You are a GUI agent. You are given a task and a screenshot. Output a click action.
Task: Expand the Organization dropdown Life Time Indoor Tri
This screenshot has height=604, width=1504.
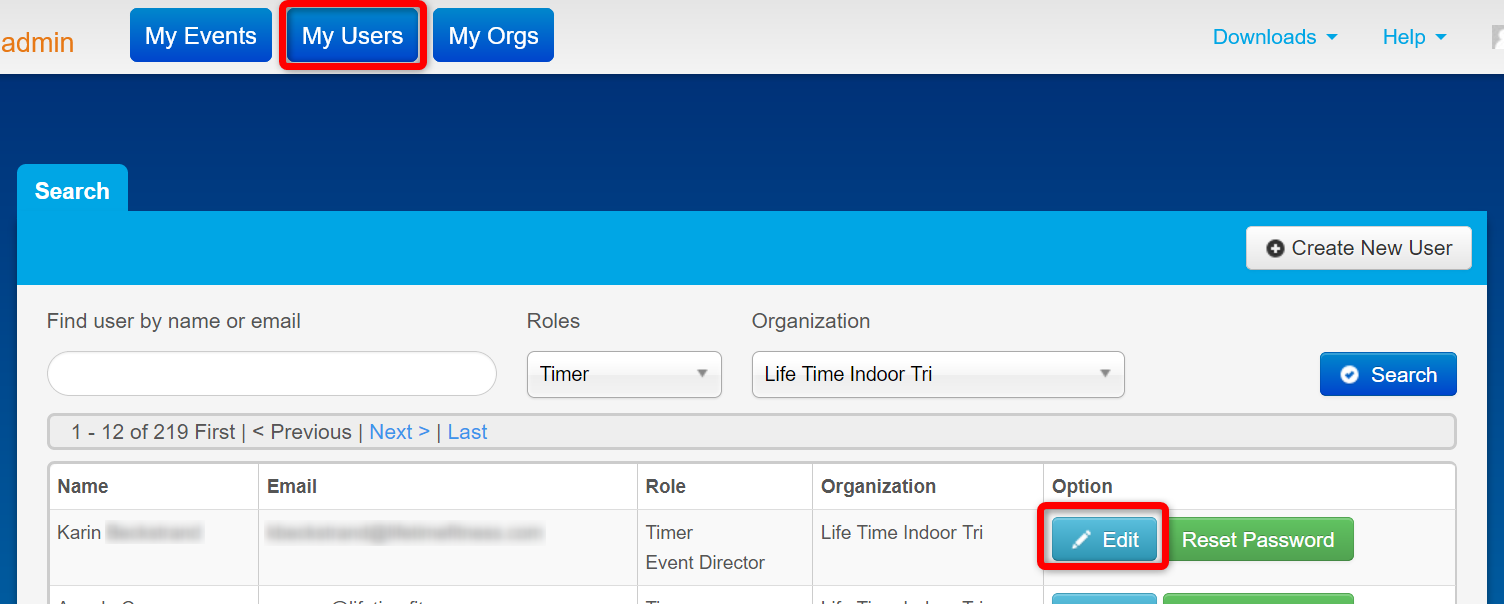[937, 374]
